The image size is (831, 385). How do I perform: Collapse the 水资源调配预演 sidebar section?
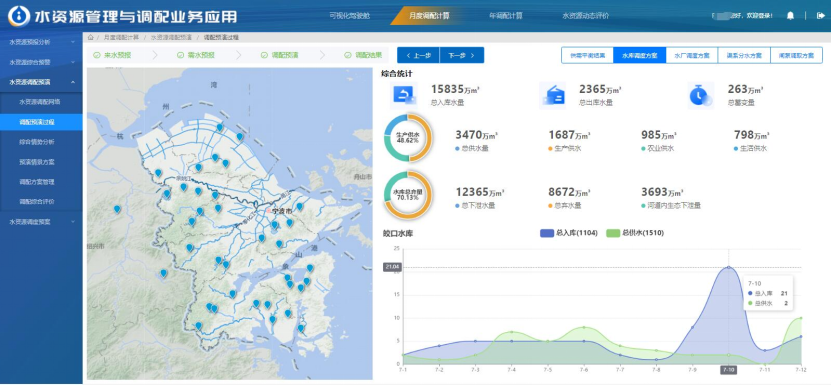[41, 82]
